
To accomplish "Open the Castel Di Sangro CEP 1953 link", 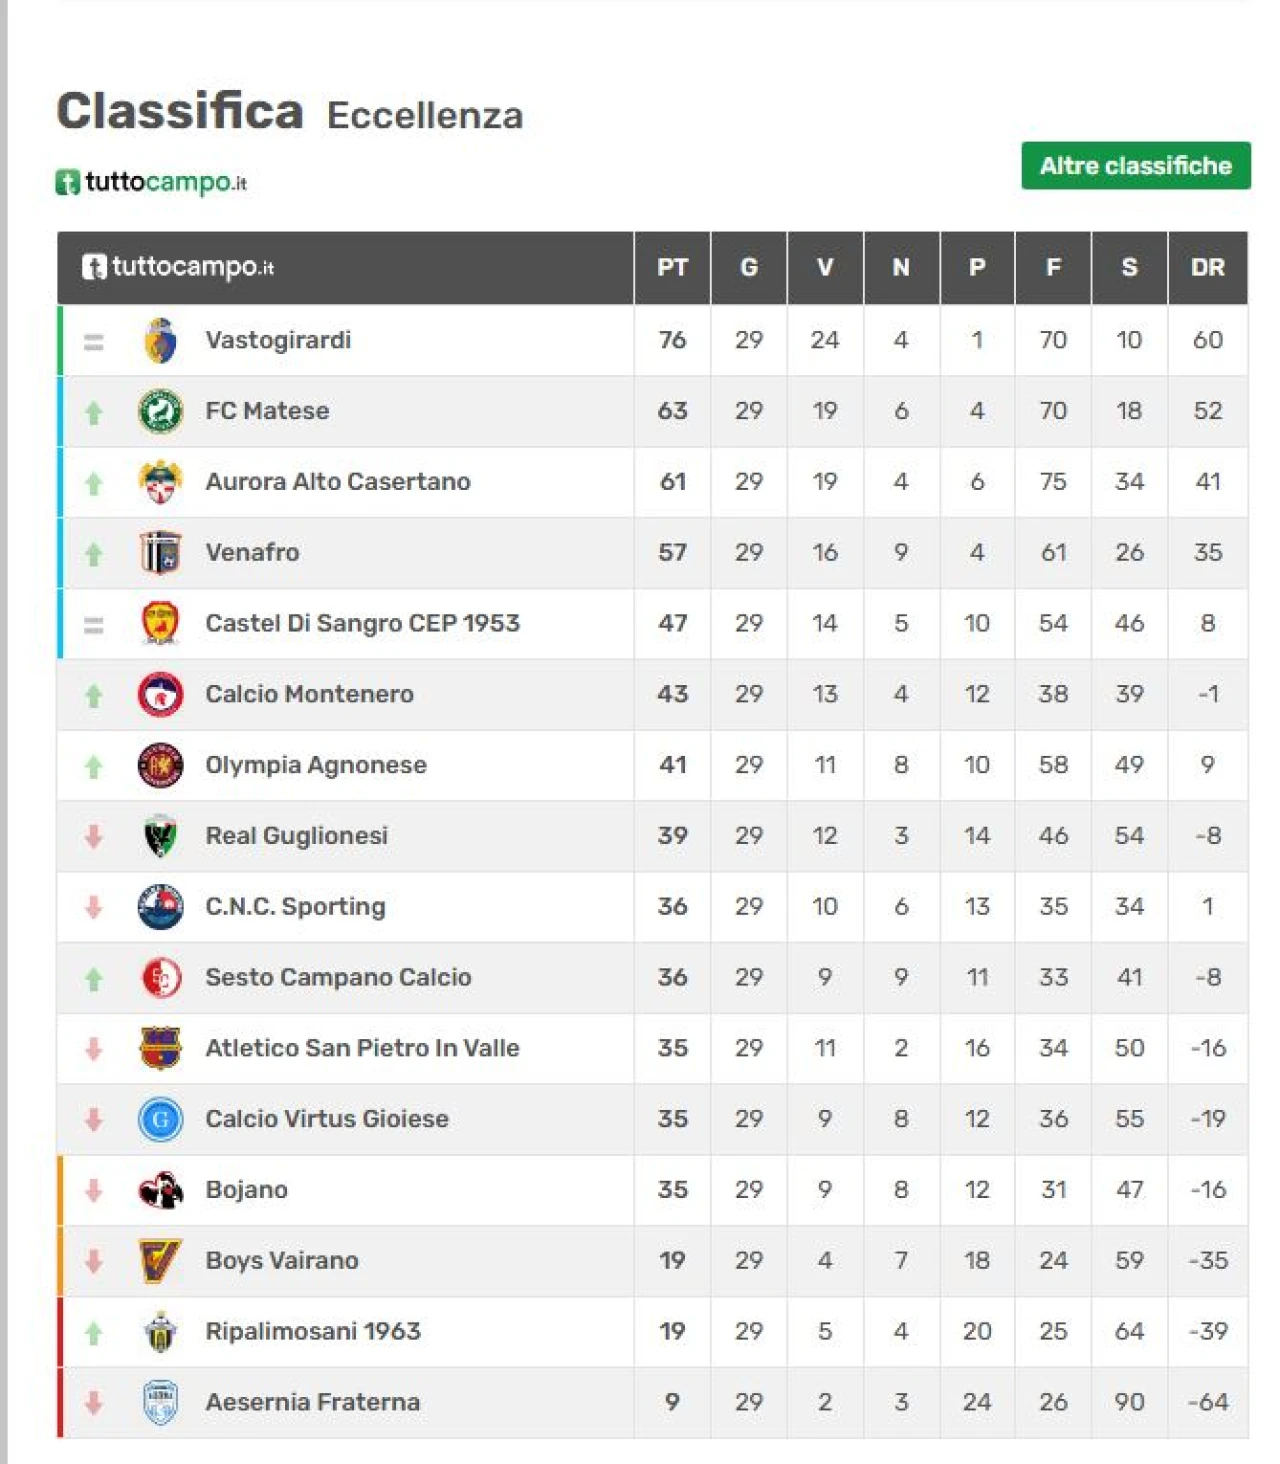I will click(x=363, y=623).
